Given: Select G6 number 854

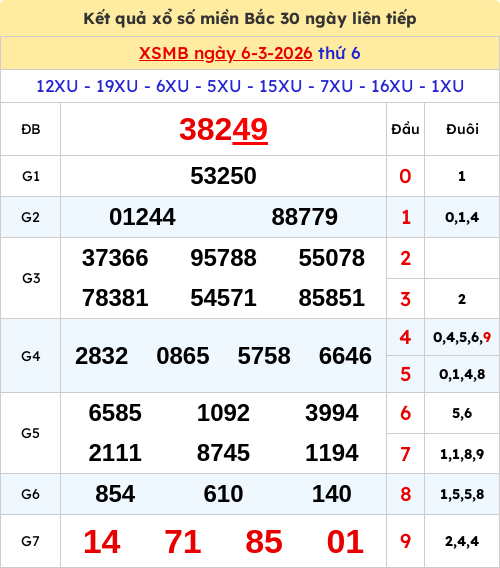Looking at the screenshot, I should click(115, 494).
